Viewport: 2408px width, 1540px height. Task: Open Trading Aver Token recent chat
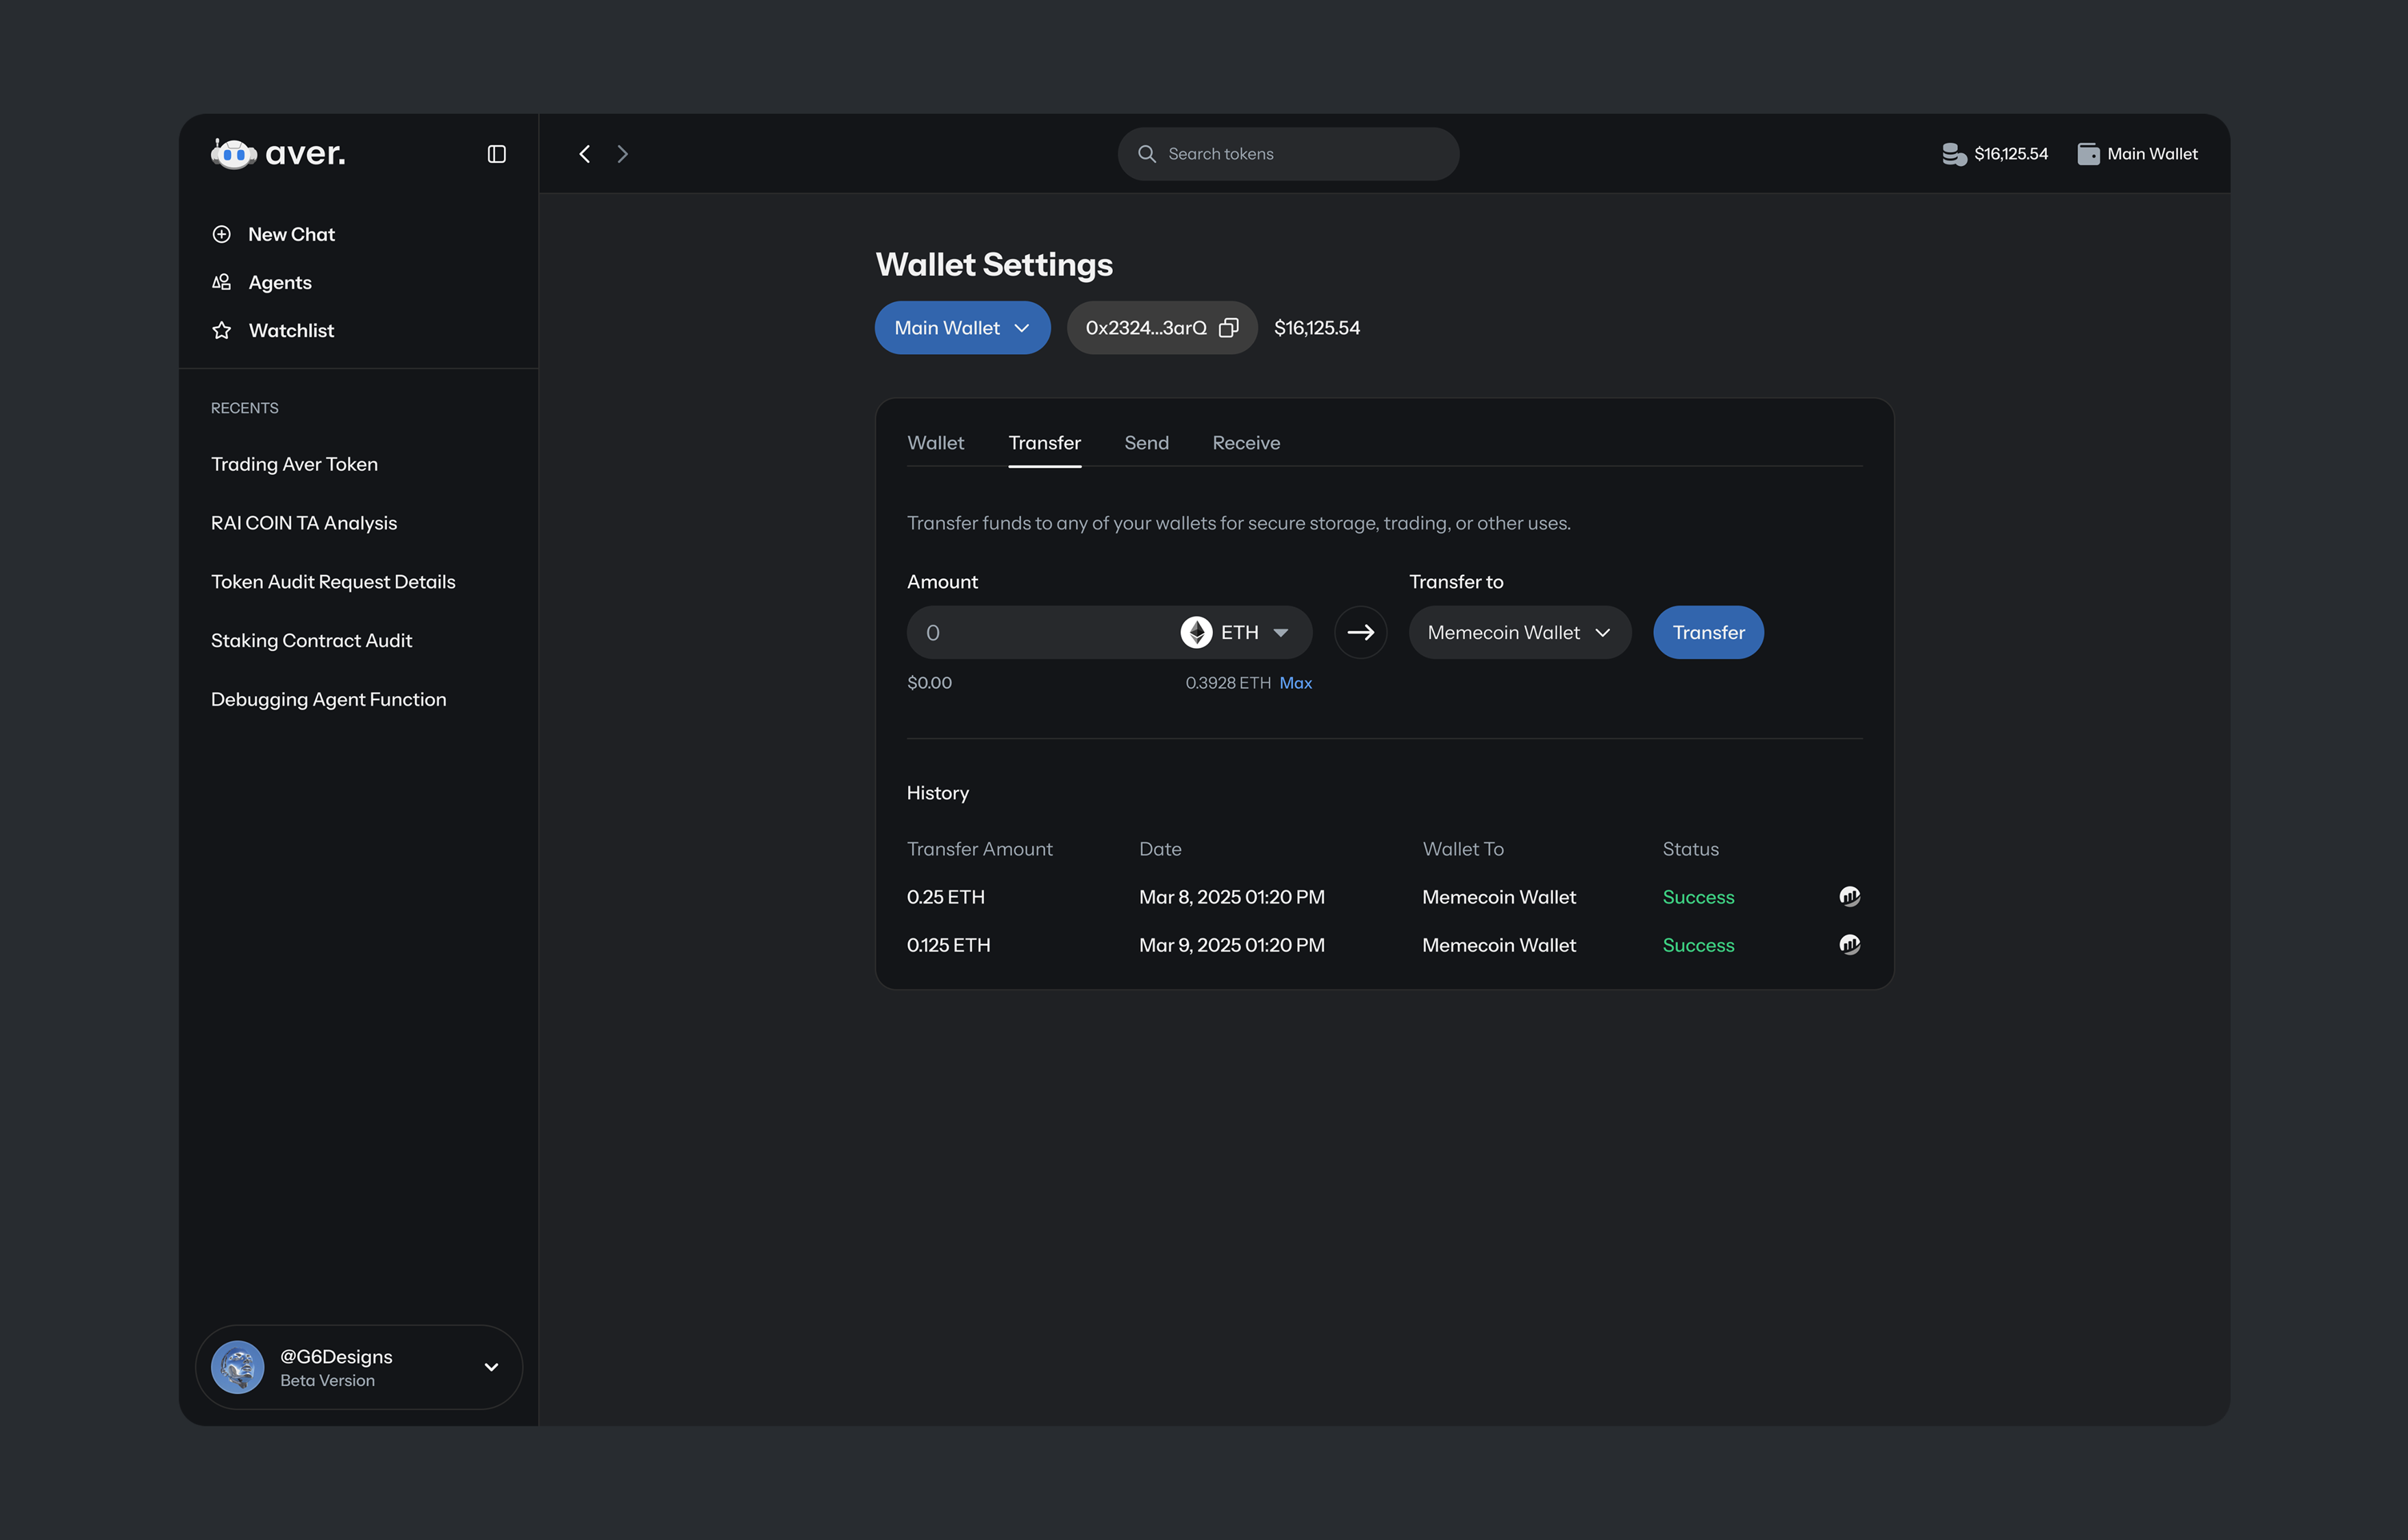coord(294,464)
